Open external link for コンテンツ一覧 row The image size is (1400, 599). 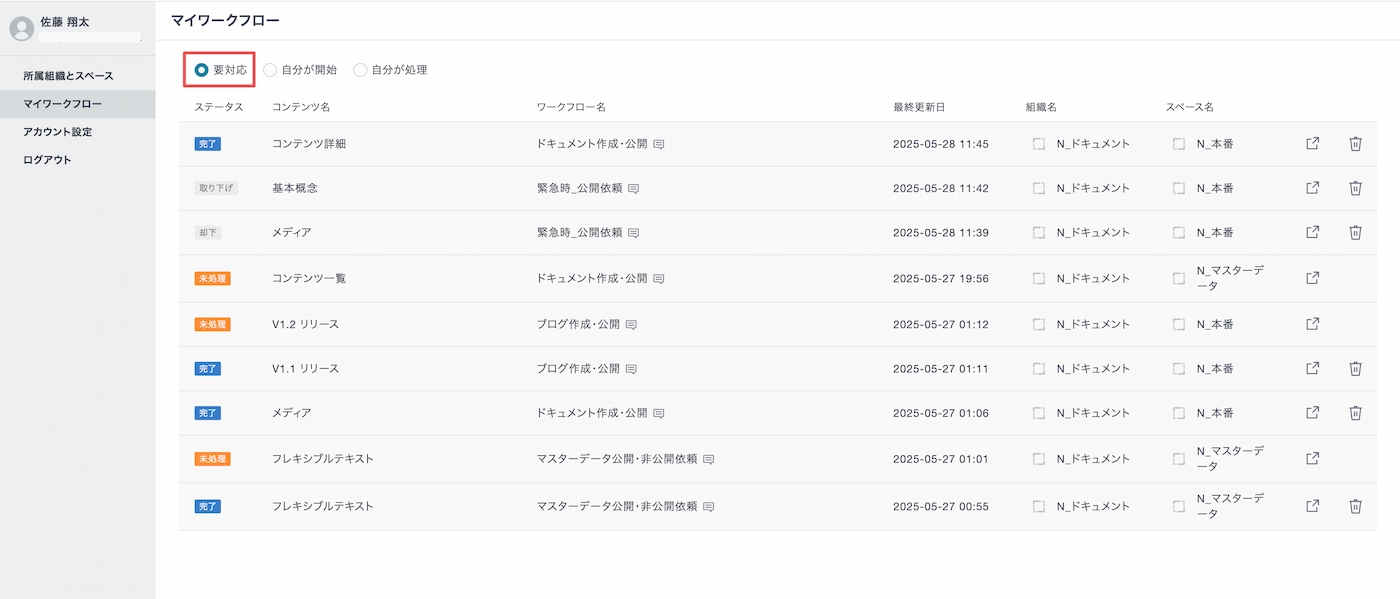tap(1313, 278)
